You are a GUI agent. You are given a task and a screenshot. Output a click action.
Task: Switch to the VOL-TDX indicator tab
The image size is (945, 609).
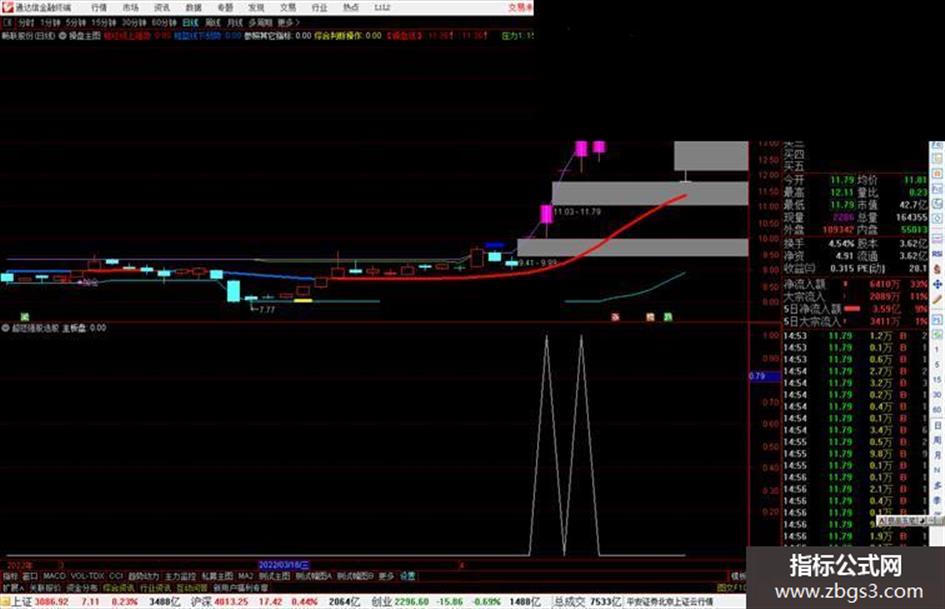pos(87,576)
